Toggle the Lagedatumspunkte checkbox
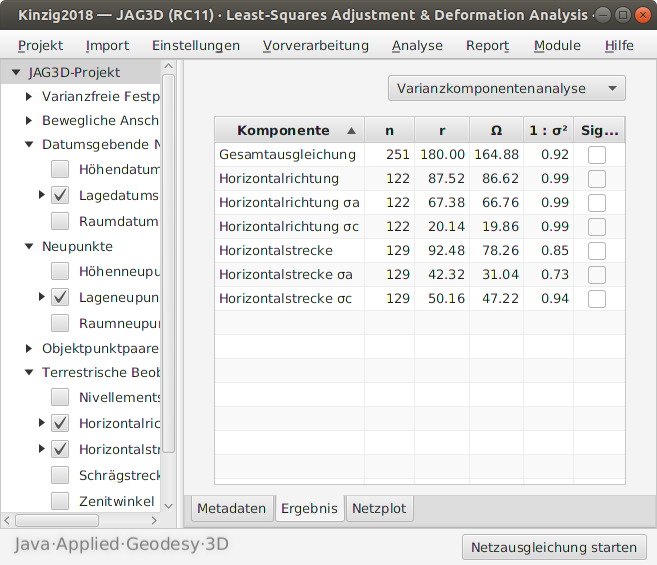This screenshot has width=657, height=565. (60, 195)
